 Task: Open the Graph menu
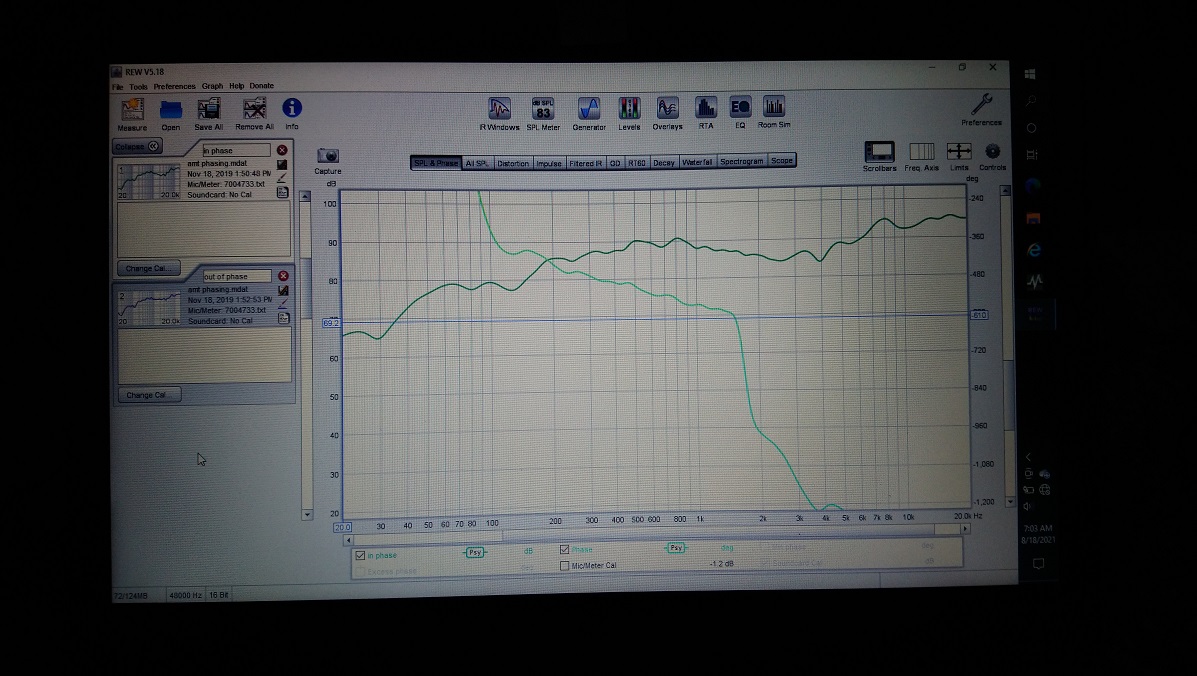(x=212, y=86)
